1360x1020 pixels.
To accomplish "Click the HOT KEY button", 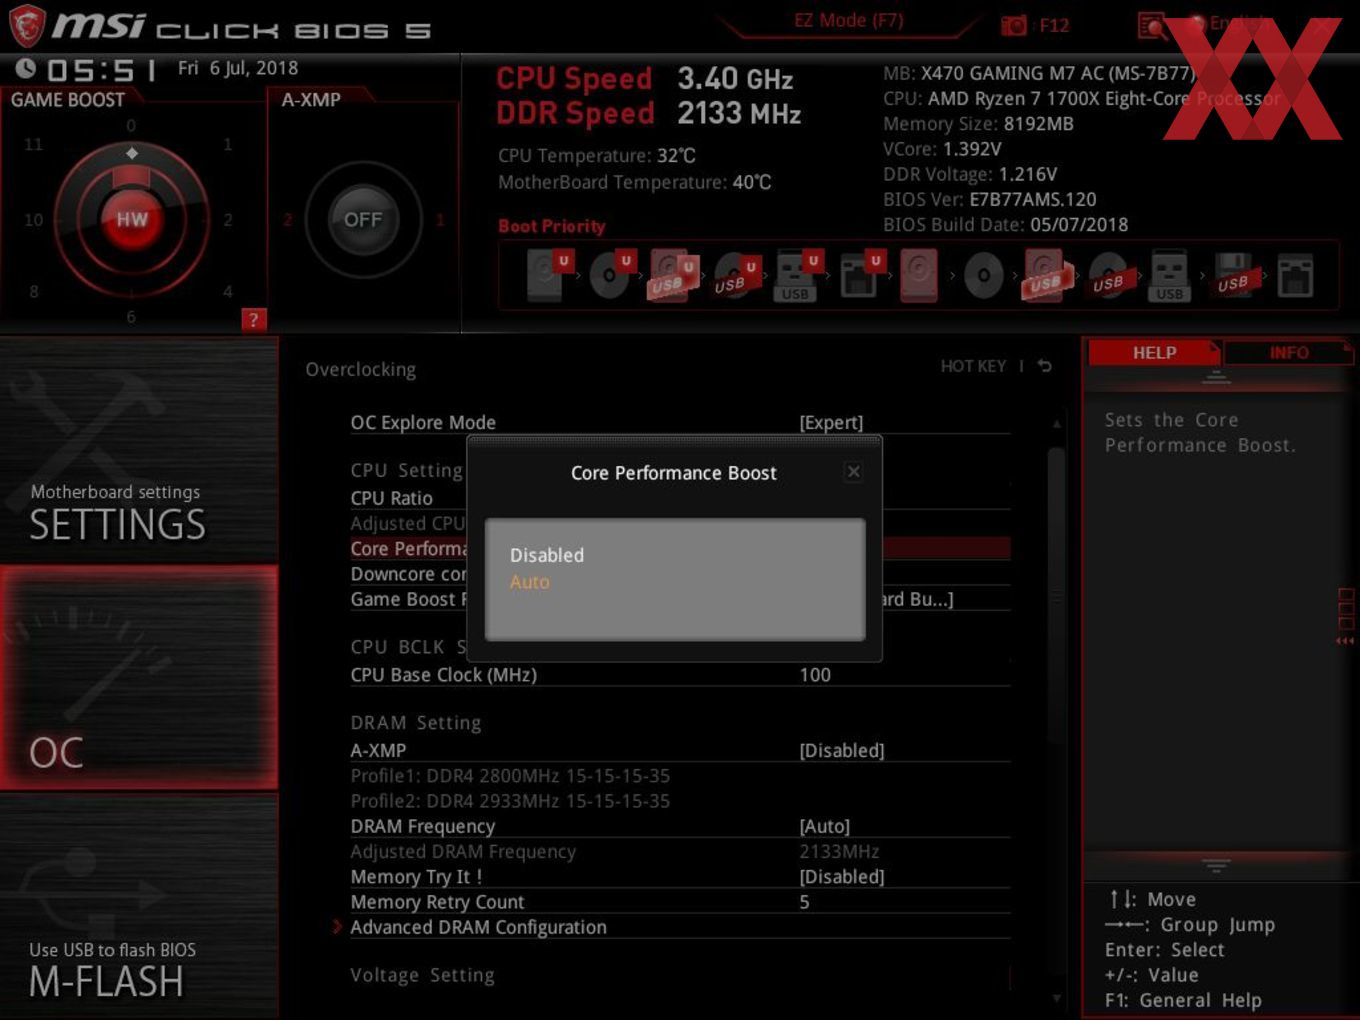I will pos(973,366).
